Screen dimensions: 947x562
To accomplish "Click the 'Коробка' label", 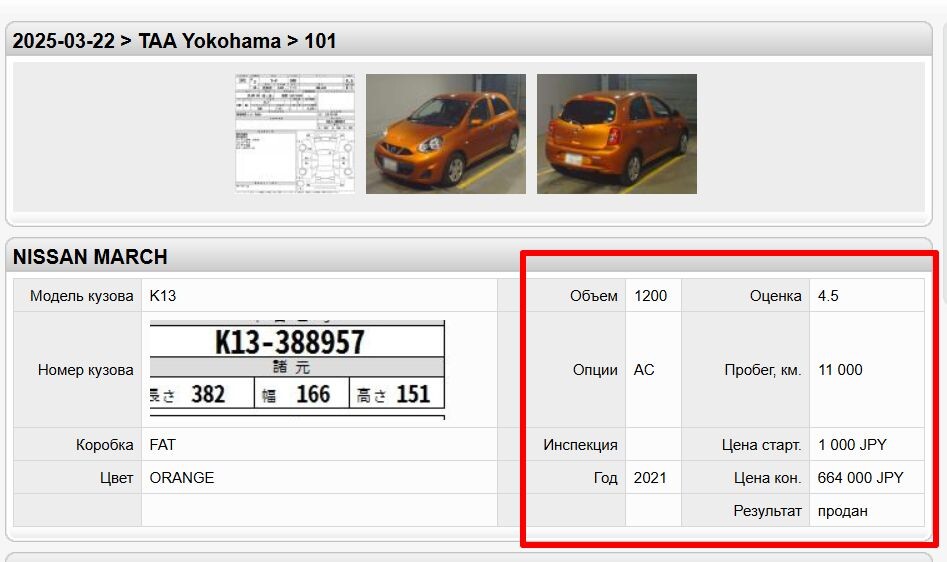I will [104, 445].
